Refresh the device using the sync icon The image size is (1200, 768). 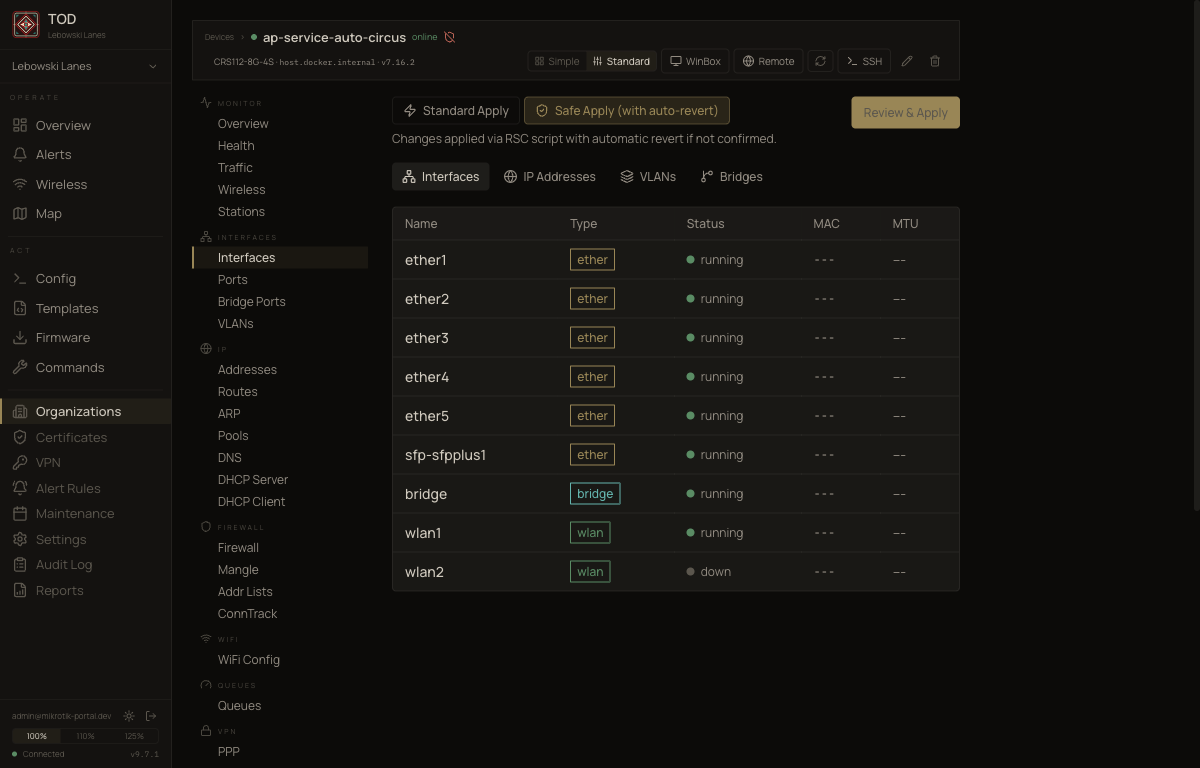coord(820,61)
